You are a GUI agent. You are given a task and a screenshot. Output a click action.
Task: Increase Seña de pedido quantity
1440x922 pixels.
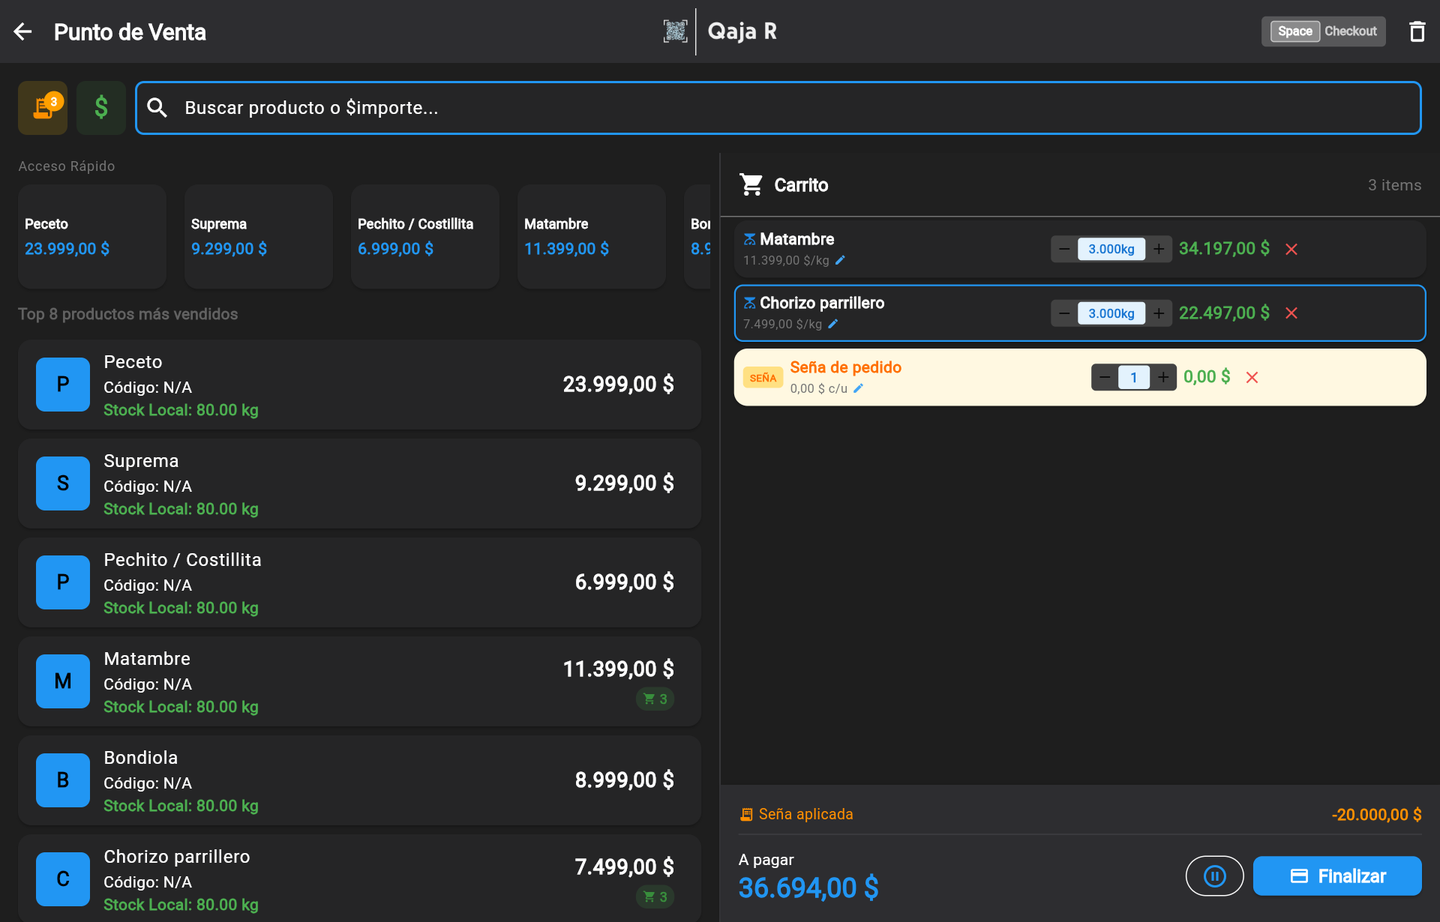pos(1163,377)
